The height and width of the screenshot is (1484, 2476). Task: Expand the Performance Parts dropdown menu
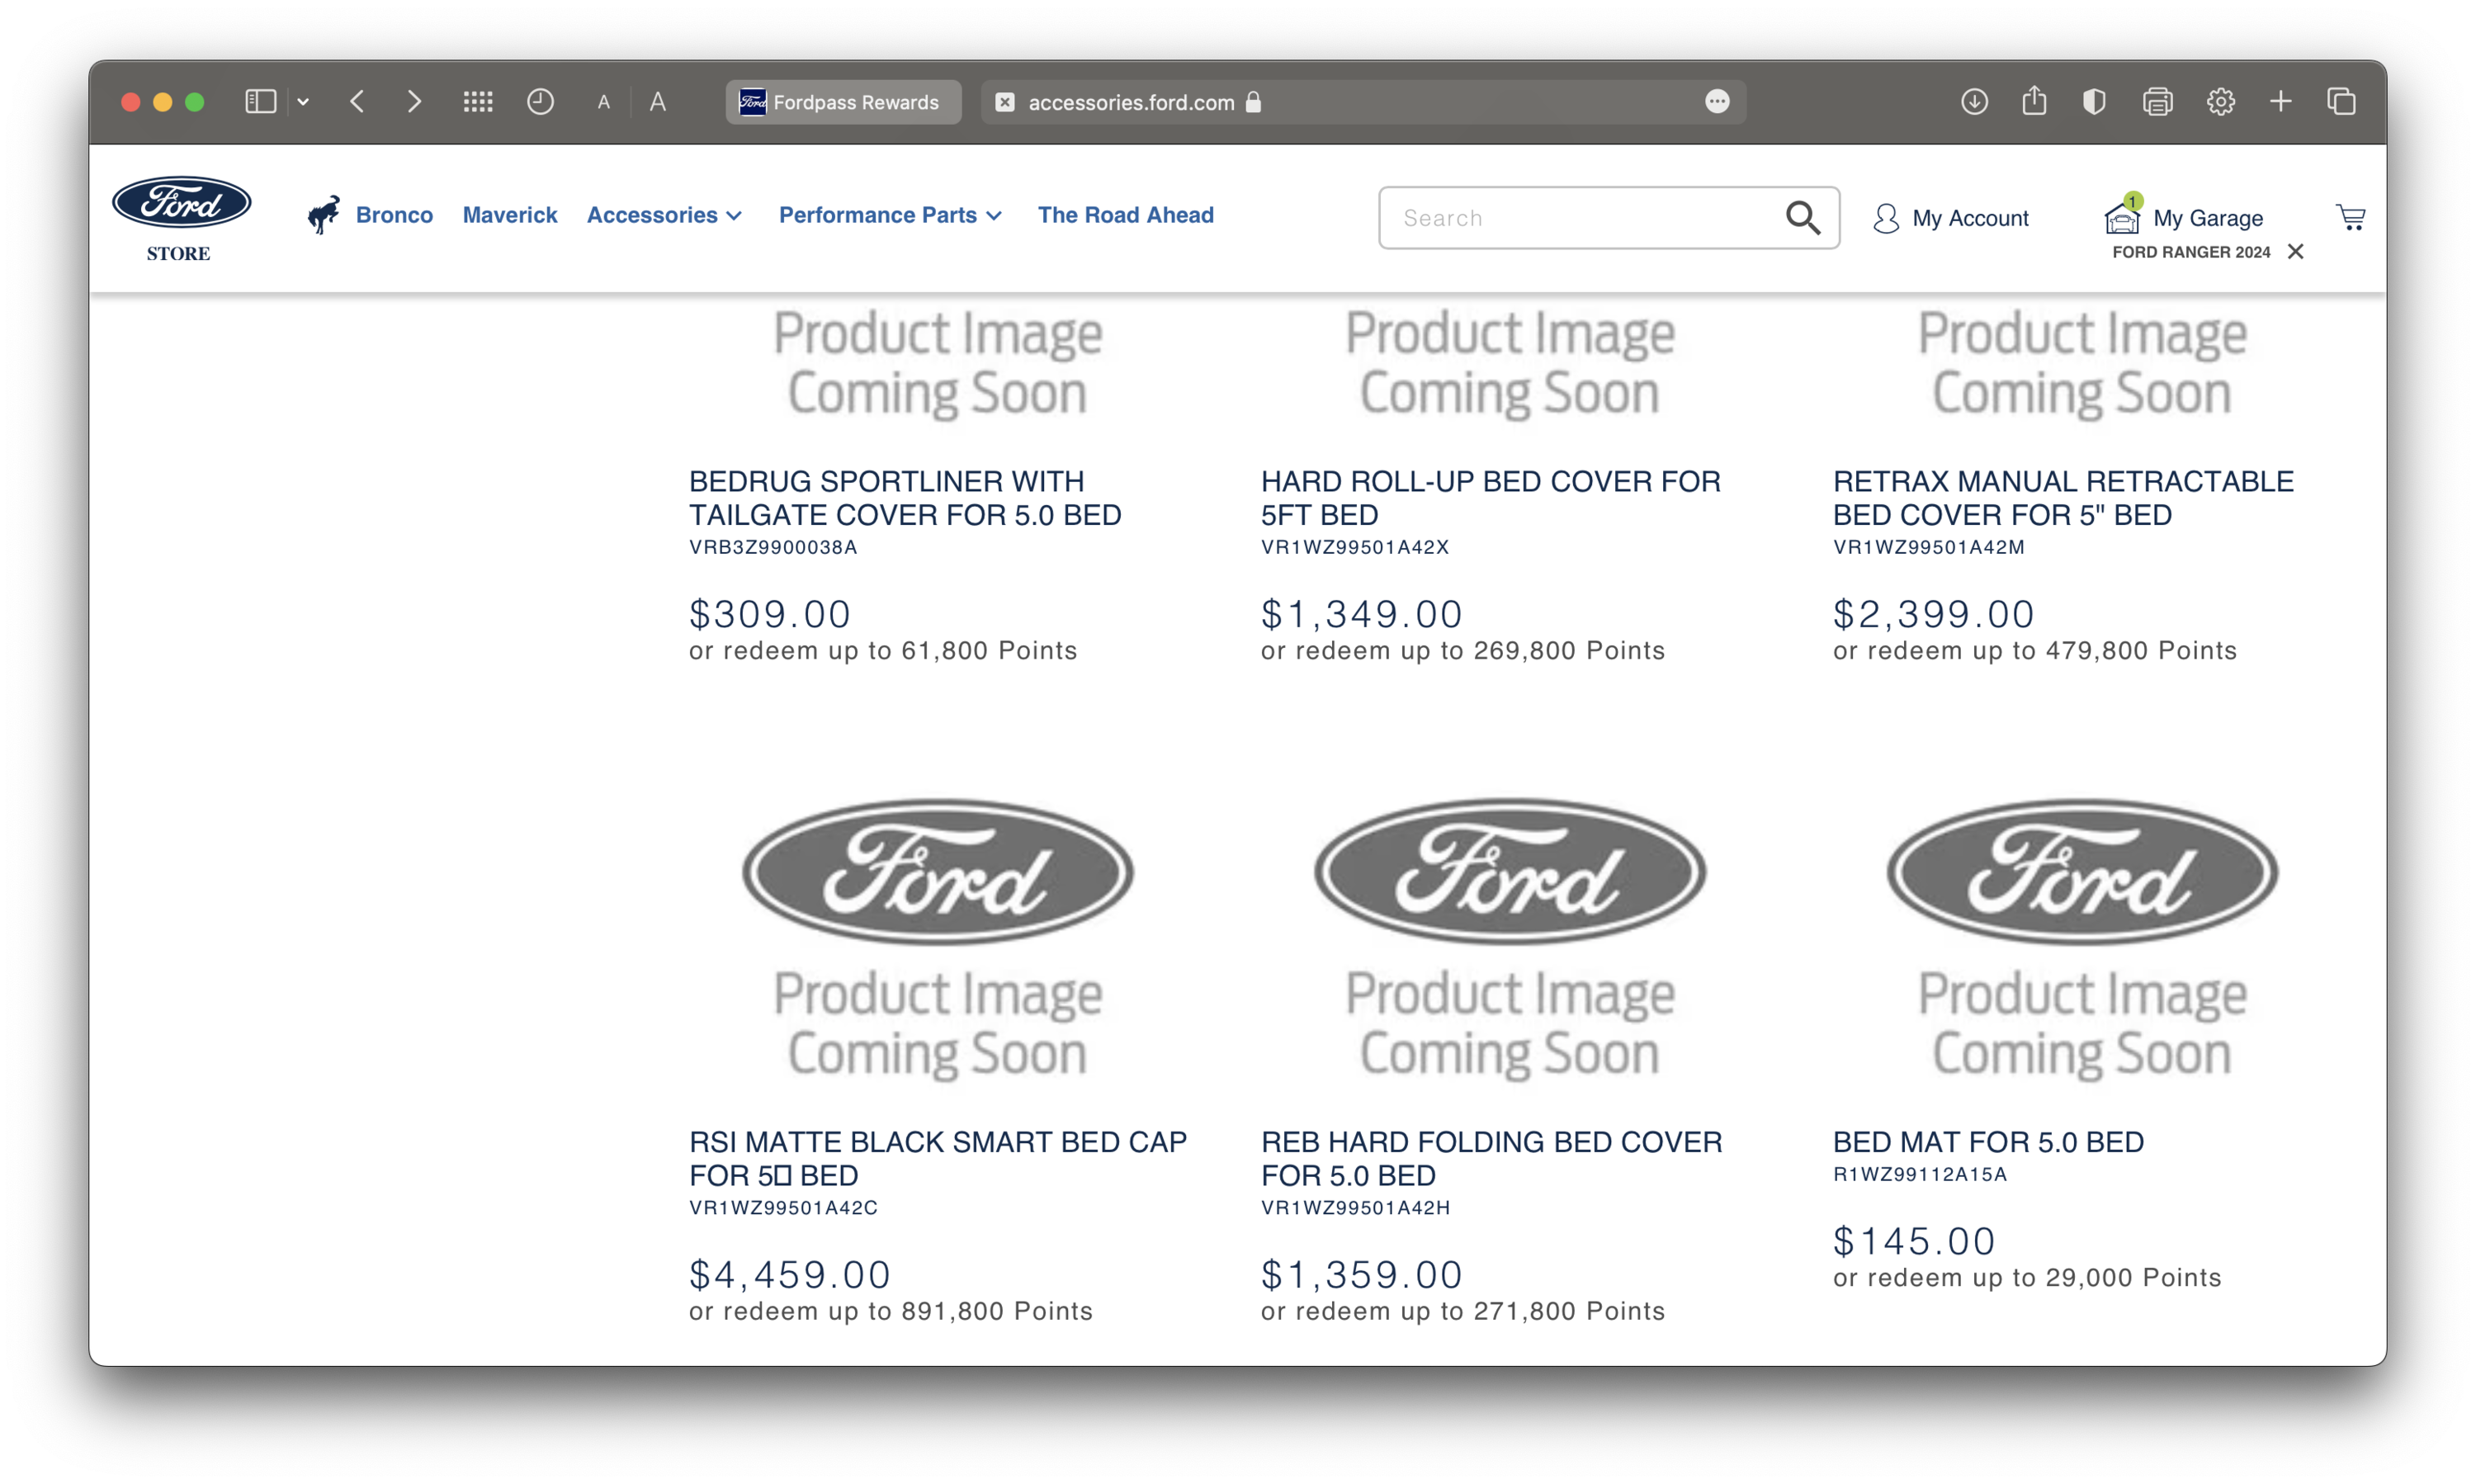coord(890,215)
